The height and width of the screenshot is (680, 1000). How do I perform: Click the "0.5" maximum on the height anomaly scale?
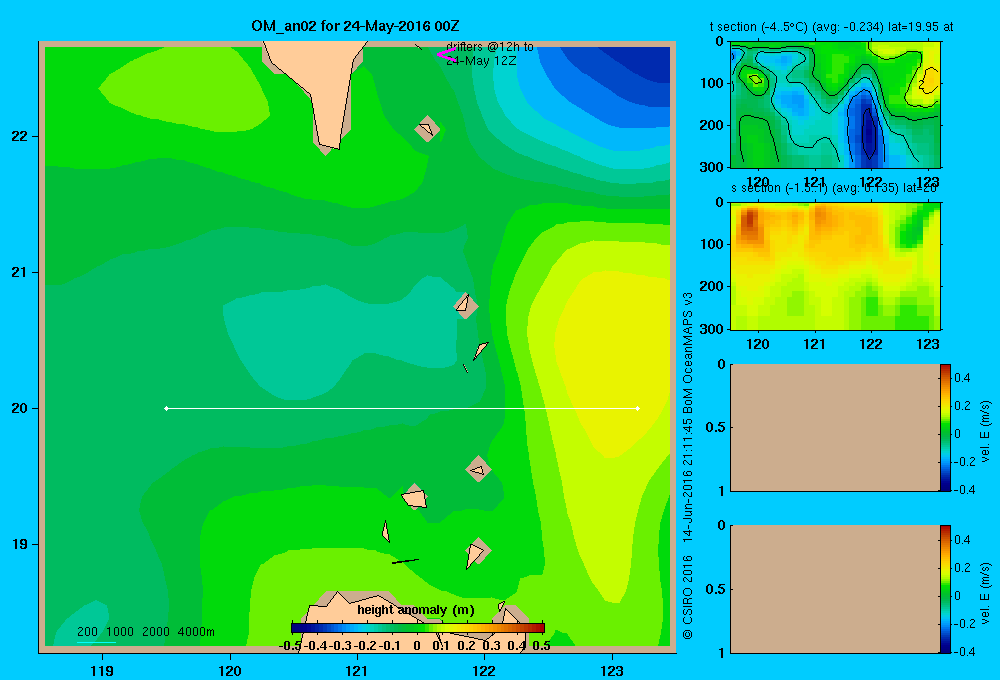point(541,646)
